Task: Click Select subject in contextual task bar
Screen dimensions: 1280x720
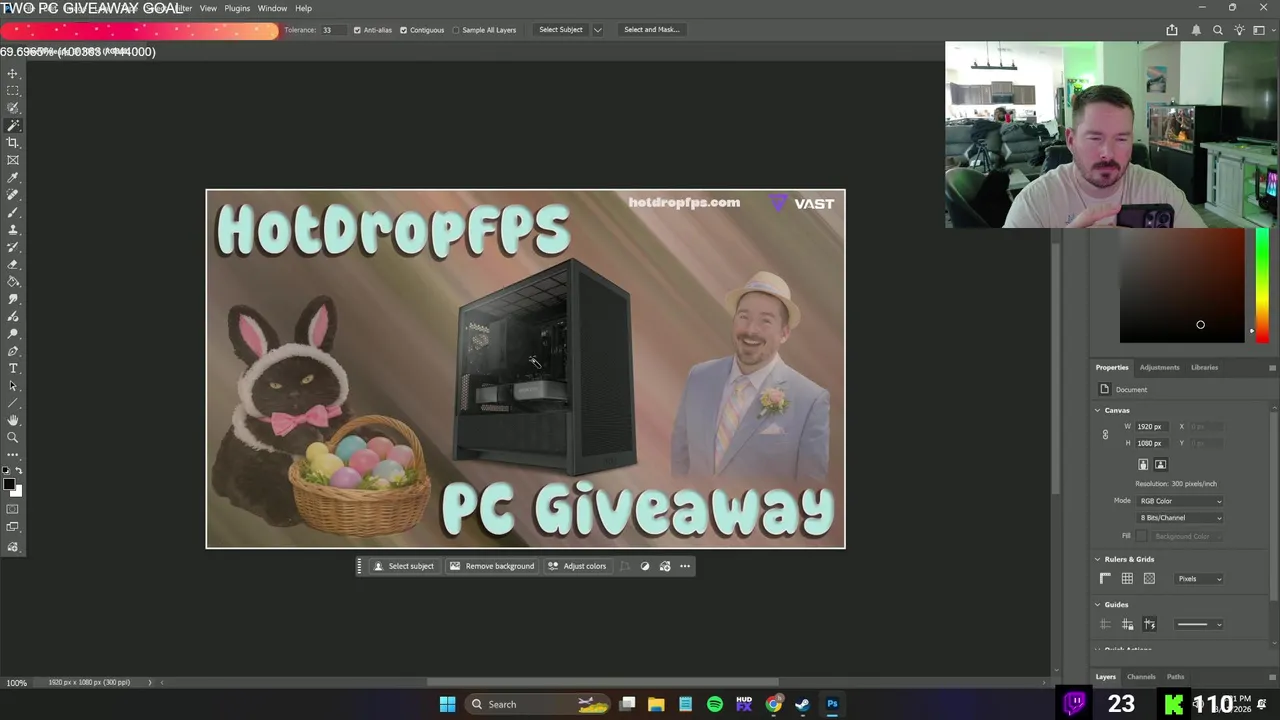Action: [x=404, y=566]
